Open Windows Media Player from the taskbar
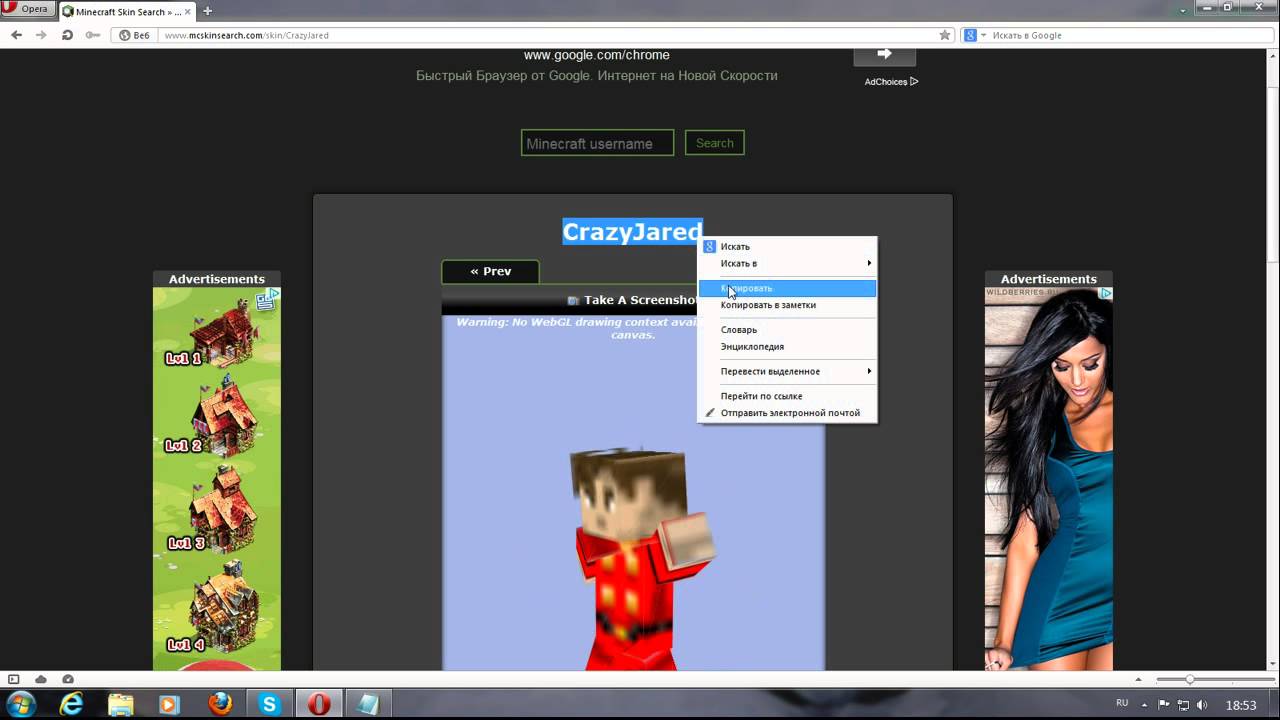Image resolution: width=1280 pixels, height=720 pixels. [x=169, y=704]
